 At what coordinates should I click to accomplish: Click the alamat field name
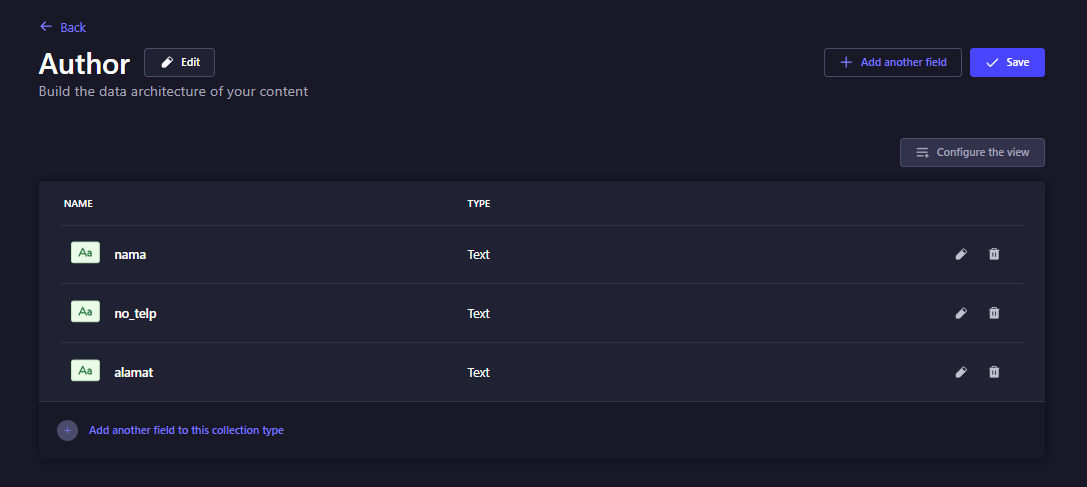coord(133,372)
